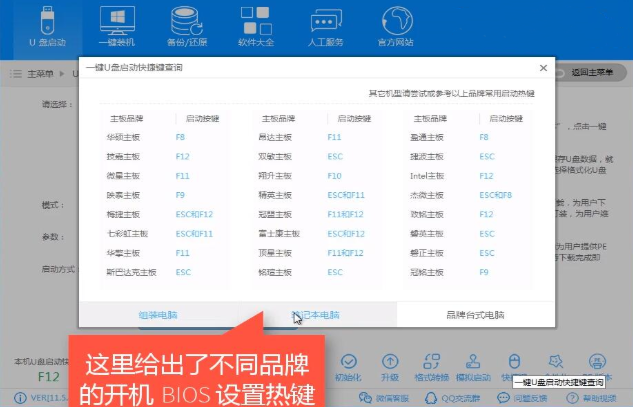Click the PE版本 printer-like icon
This screenshot has height=408, width=633.
click(x=597, y=362)
